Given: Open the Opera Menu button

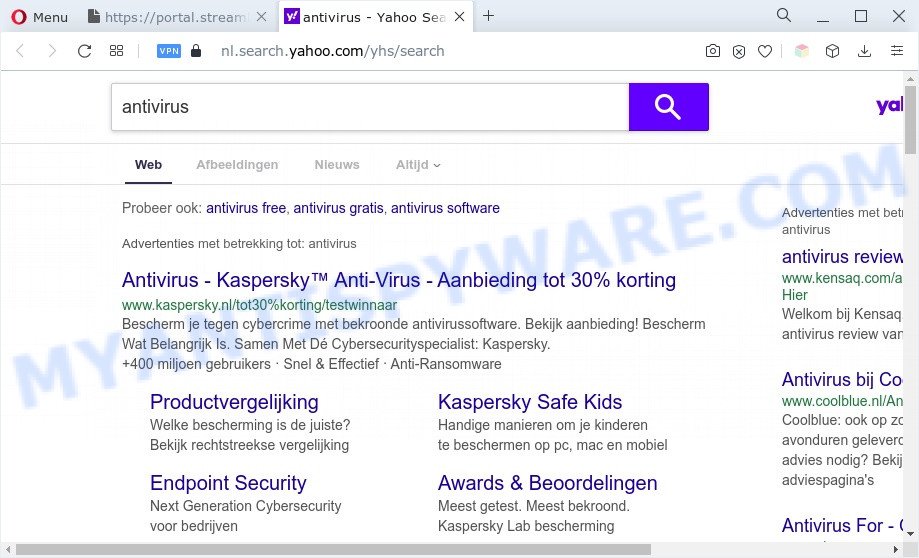Looking at the screenshot, I should (39, 17).
